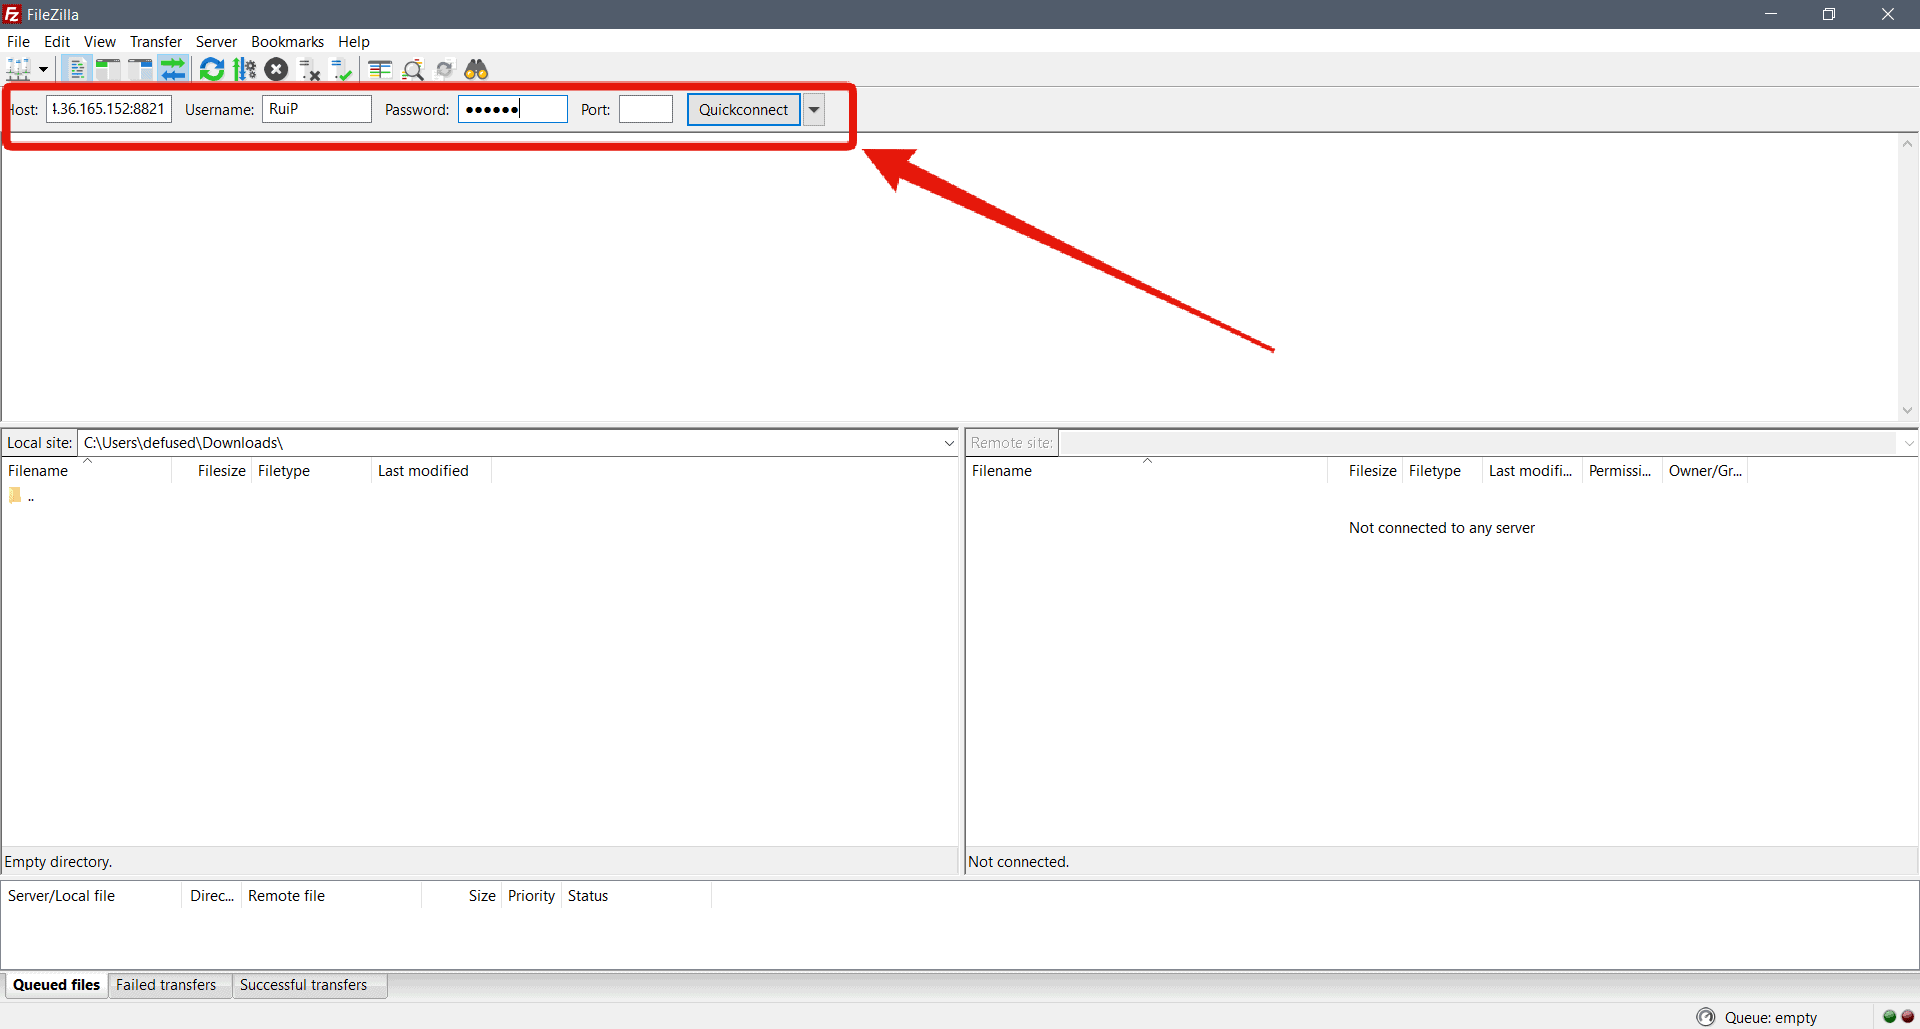Click the Priority queue column header
1920x1029 pixels.
pos(531,896)
